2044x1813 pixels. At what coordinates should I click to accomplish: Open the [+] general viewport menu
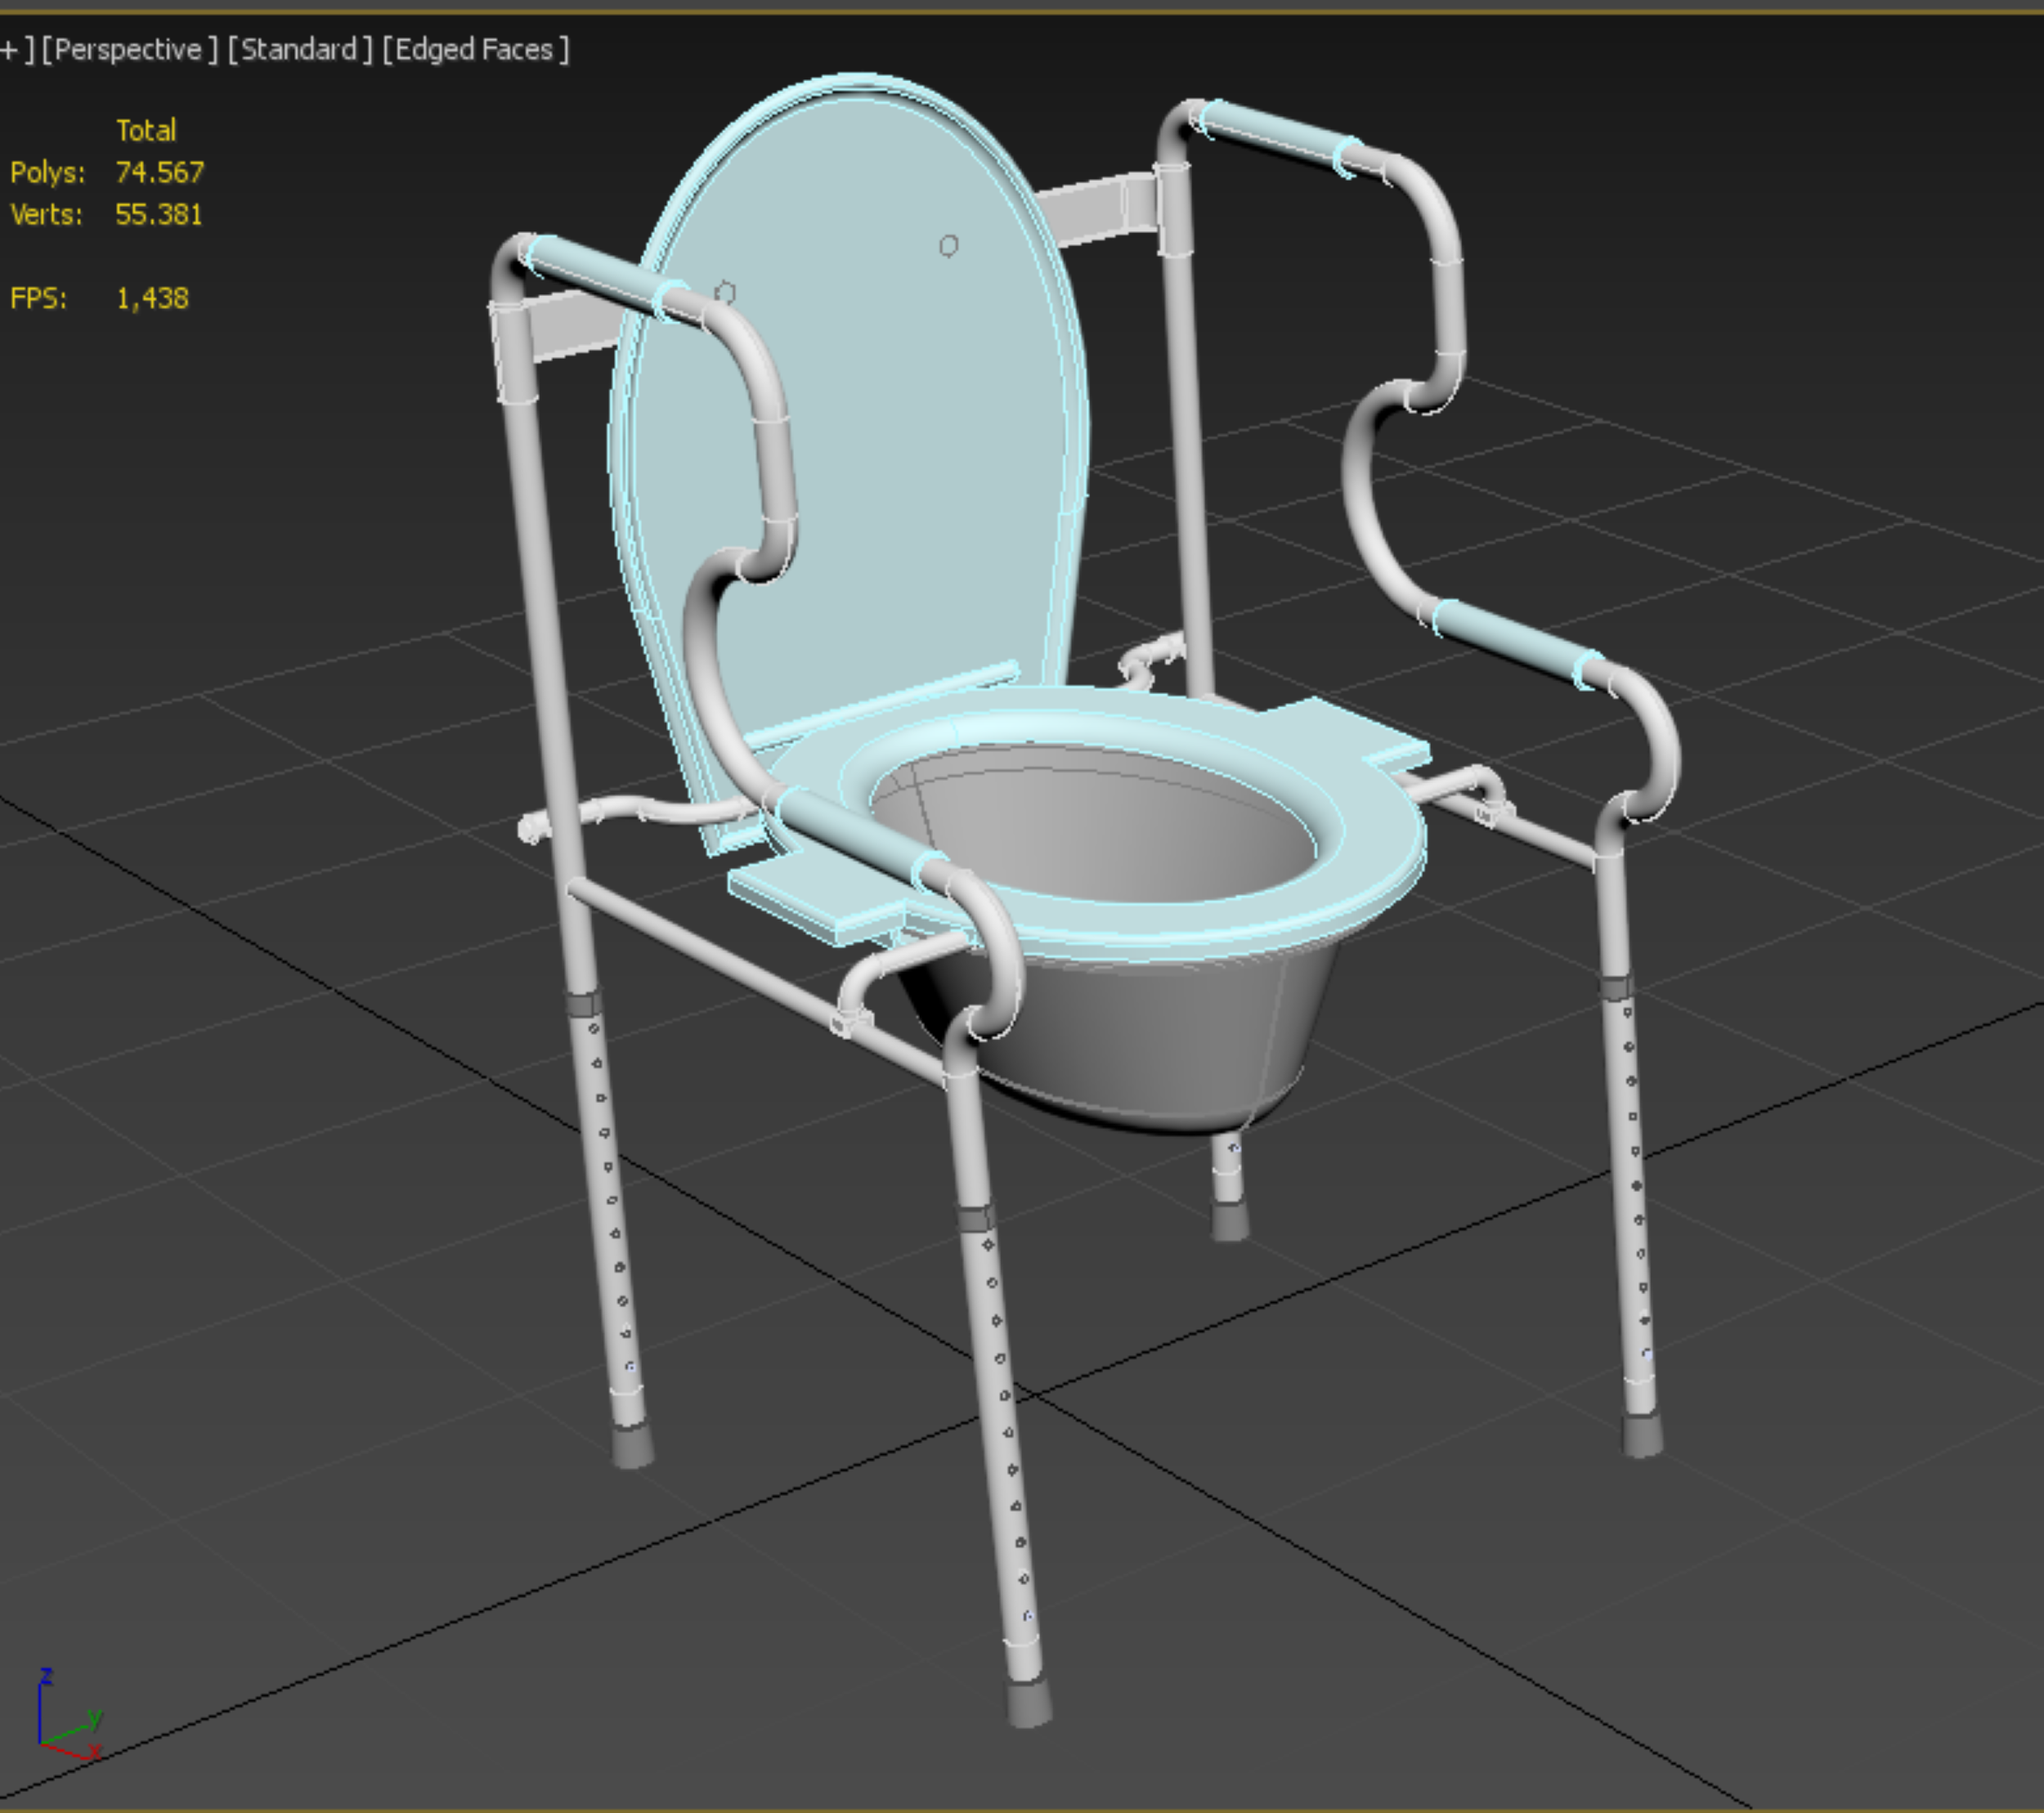click(x=10, y=50)
